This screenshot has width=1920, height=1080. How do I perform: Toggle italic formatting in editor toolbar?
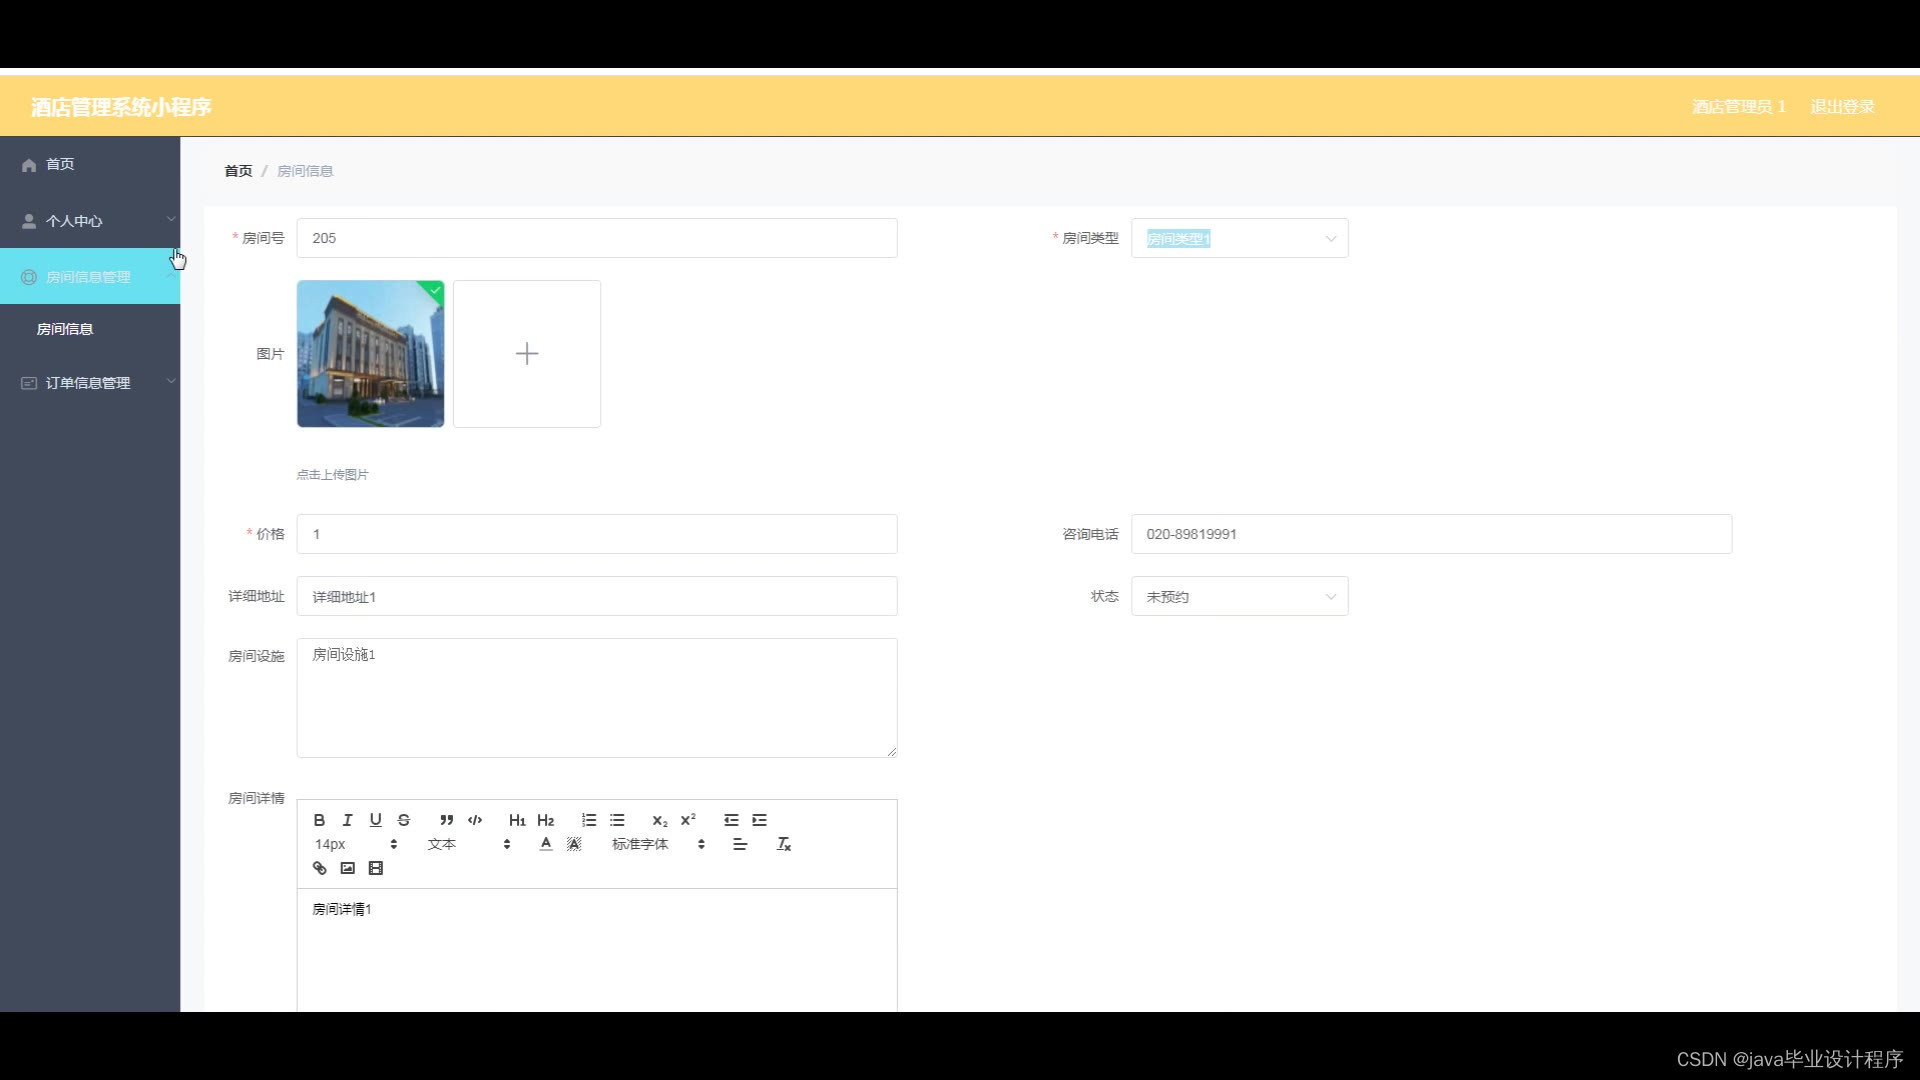tap(347, 820)
